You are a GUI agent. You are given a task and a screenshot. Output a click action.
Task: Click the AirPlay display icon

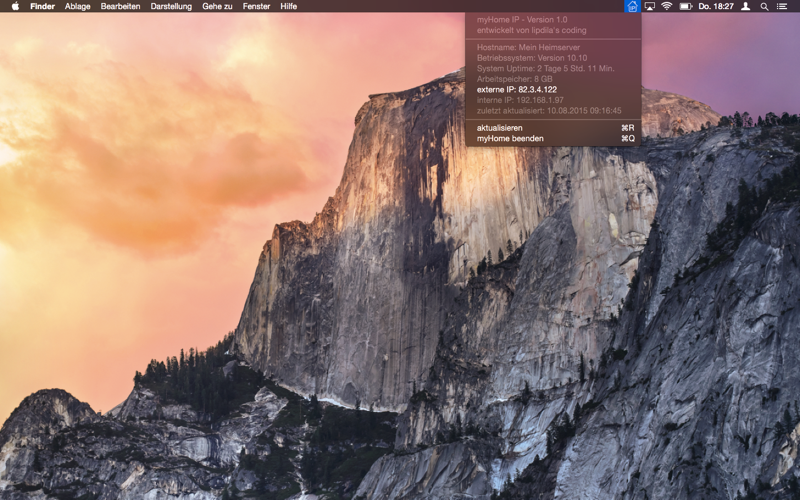tap(649, 6)
